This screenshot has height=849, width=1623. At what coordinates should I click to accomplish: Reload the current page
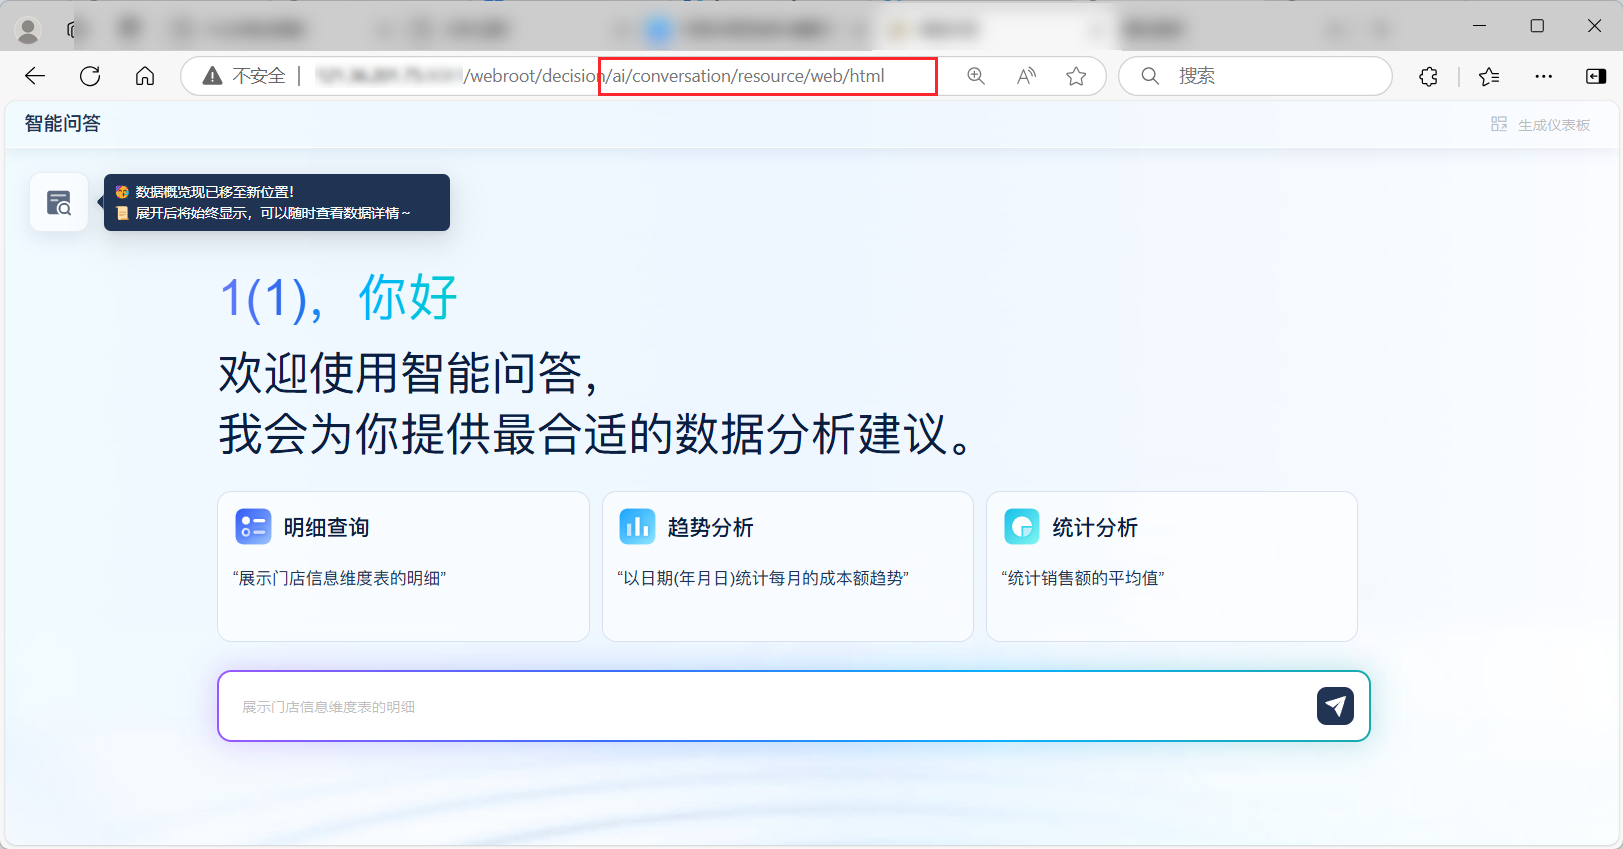[x=90, y=76]
